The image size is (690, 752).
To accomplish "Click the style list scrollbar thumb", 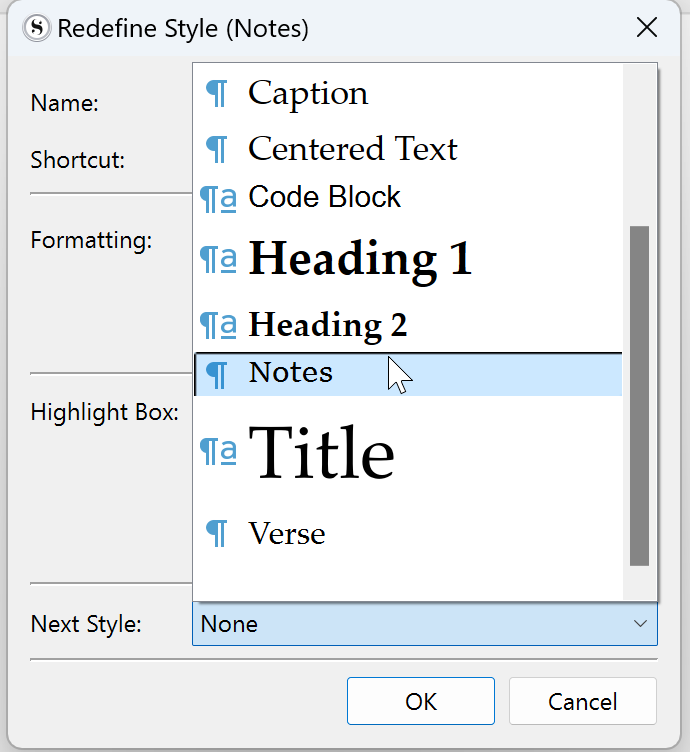I will point(639,395).
